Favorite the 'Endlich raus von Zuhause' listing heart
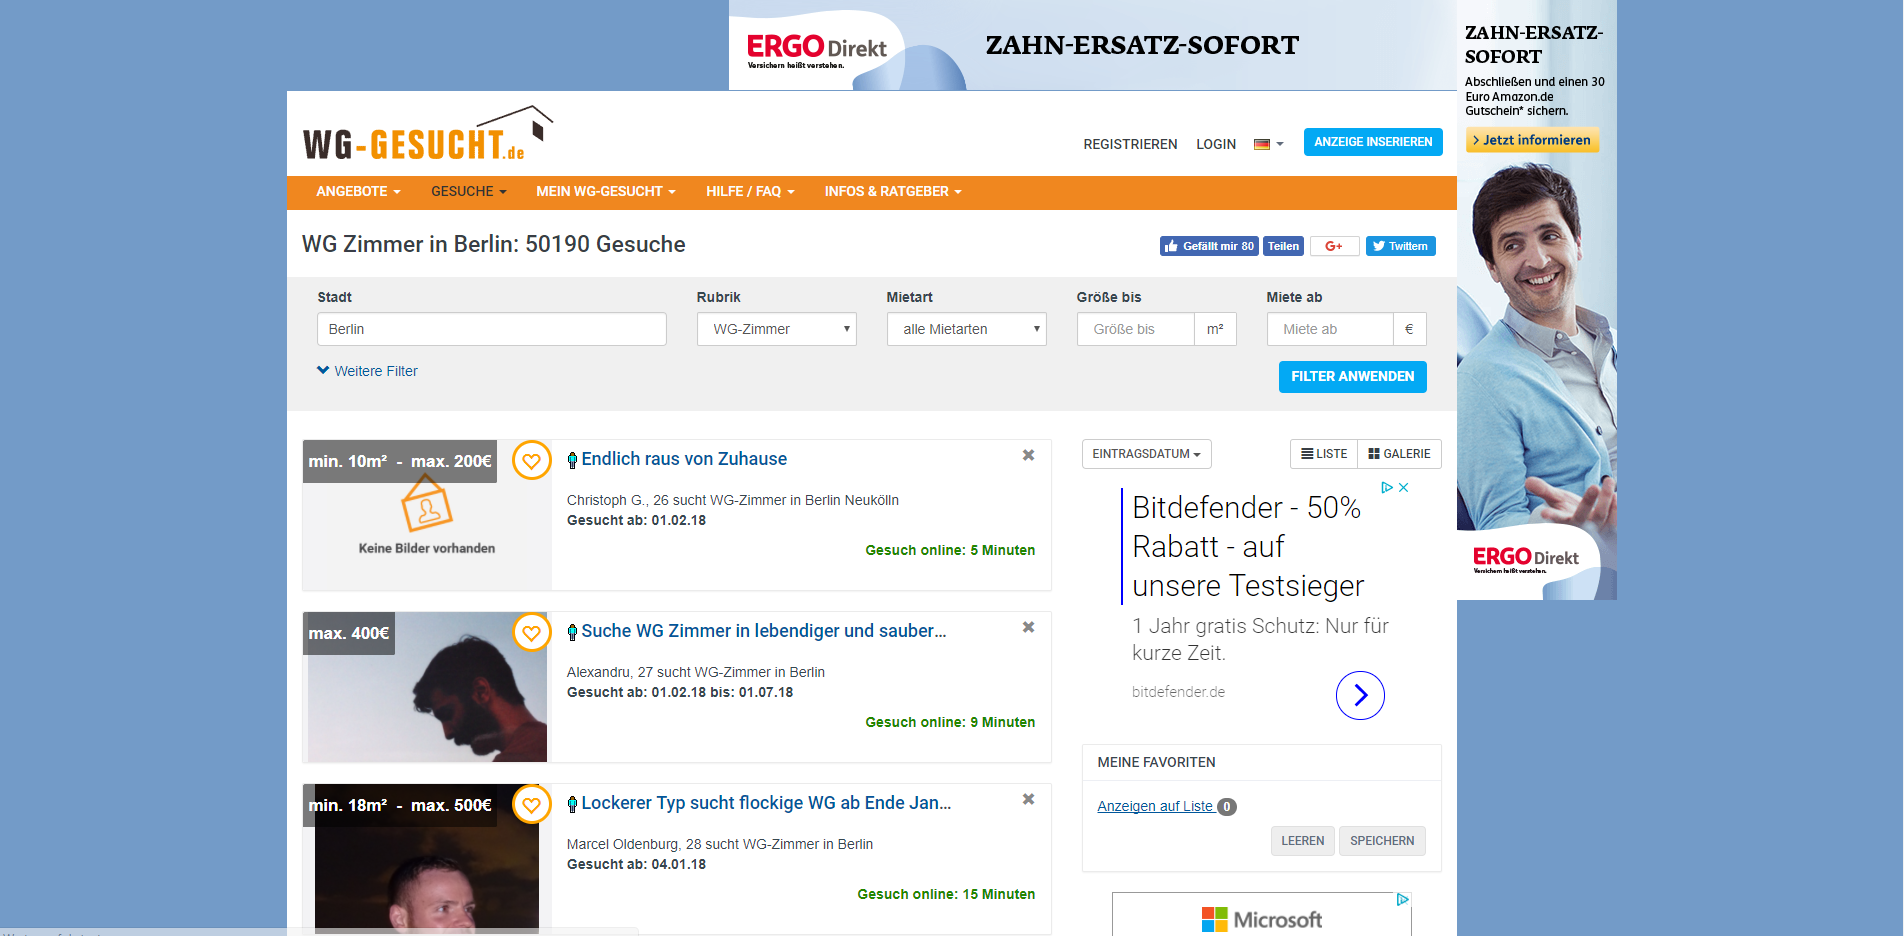Viewport: 1904px width, 936px height. (x=531, y=461)
